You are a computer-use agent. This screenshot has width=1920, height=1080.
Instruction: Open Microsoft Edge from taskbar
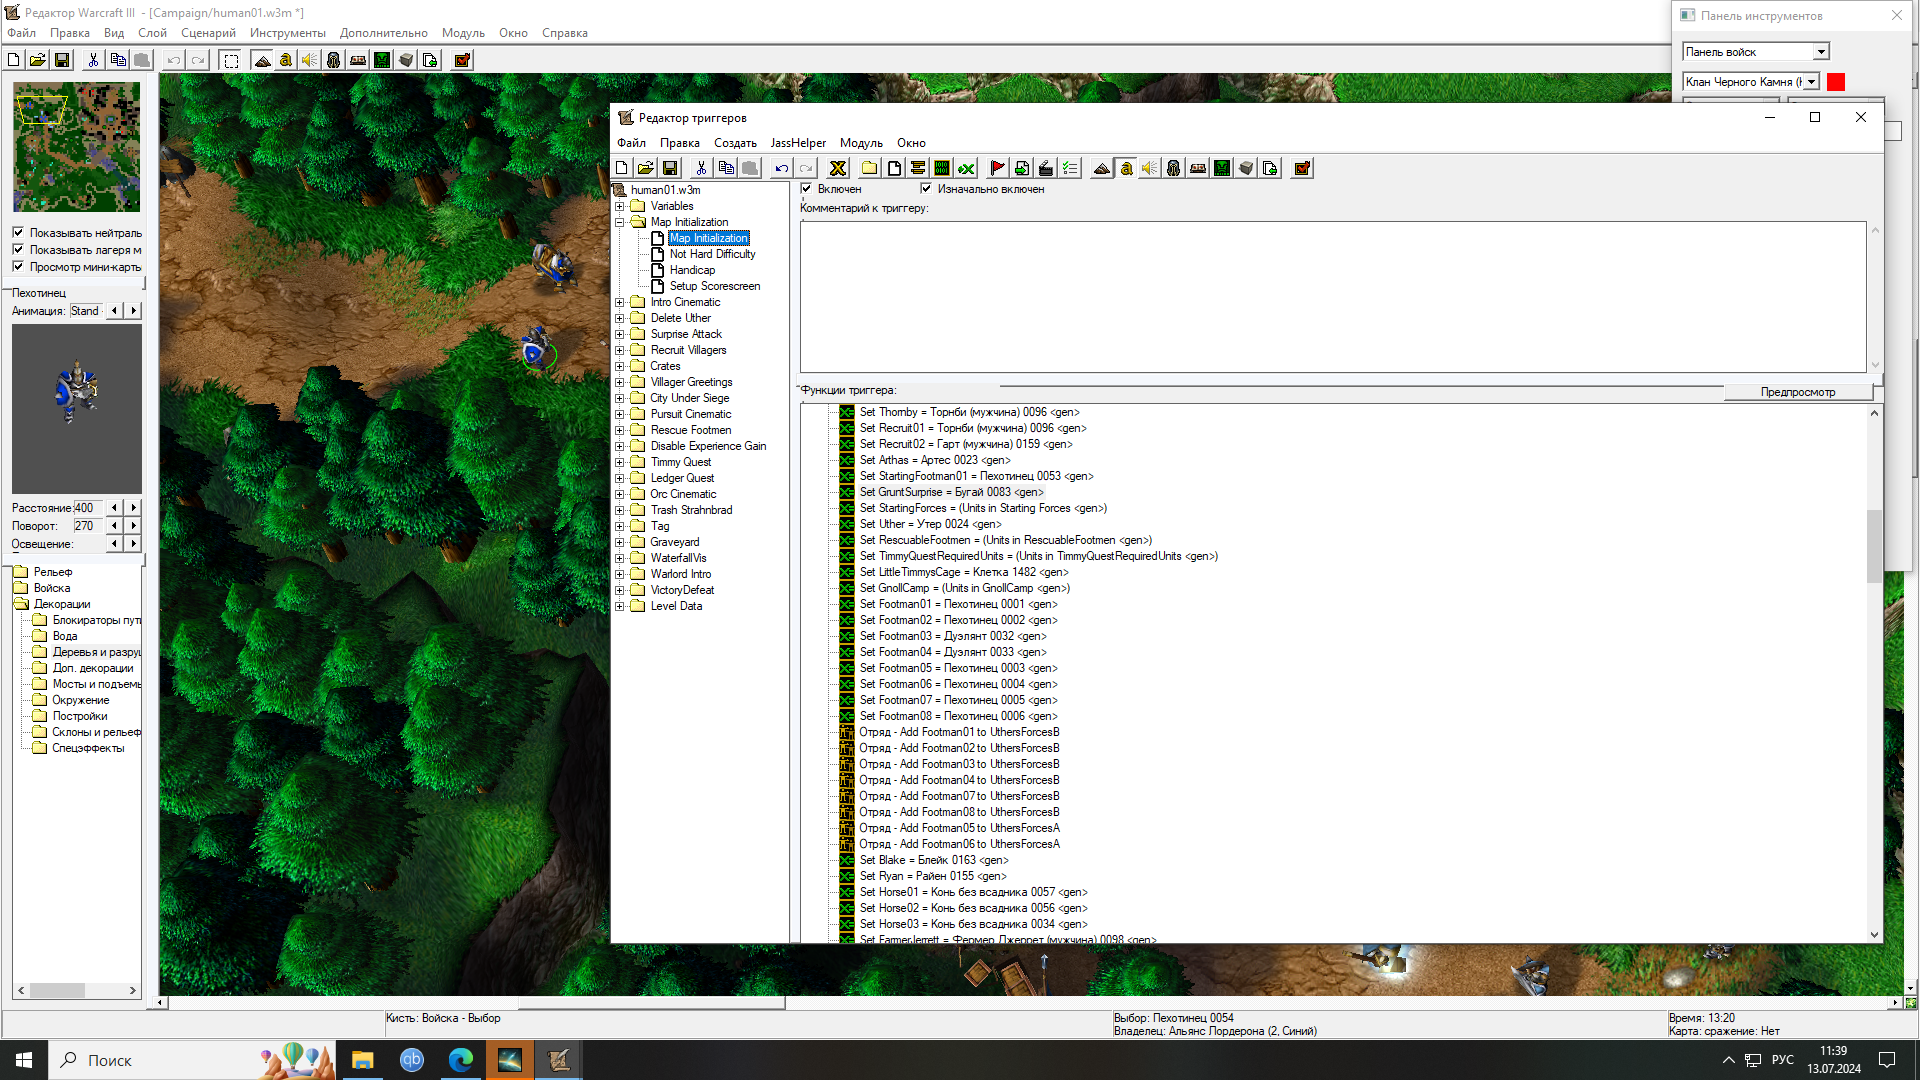[x=461, y=1060]
